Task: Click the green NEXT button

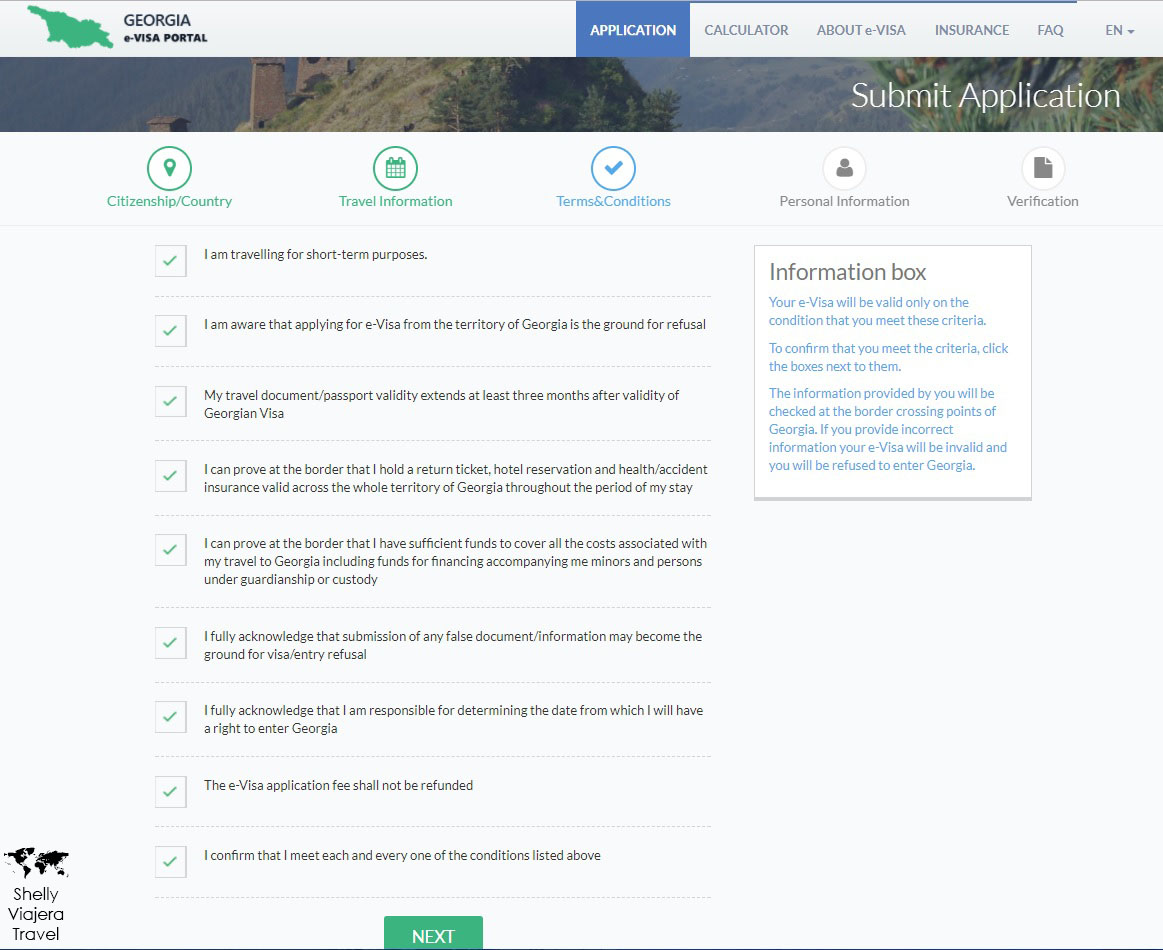Action: (x=433, y=933)
